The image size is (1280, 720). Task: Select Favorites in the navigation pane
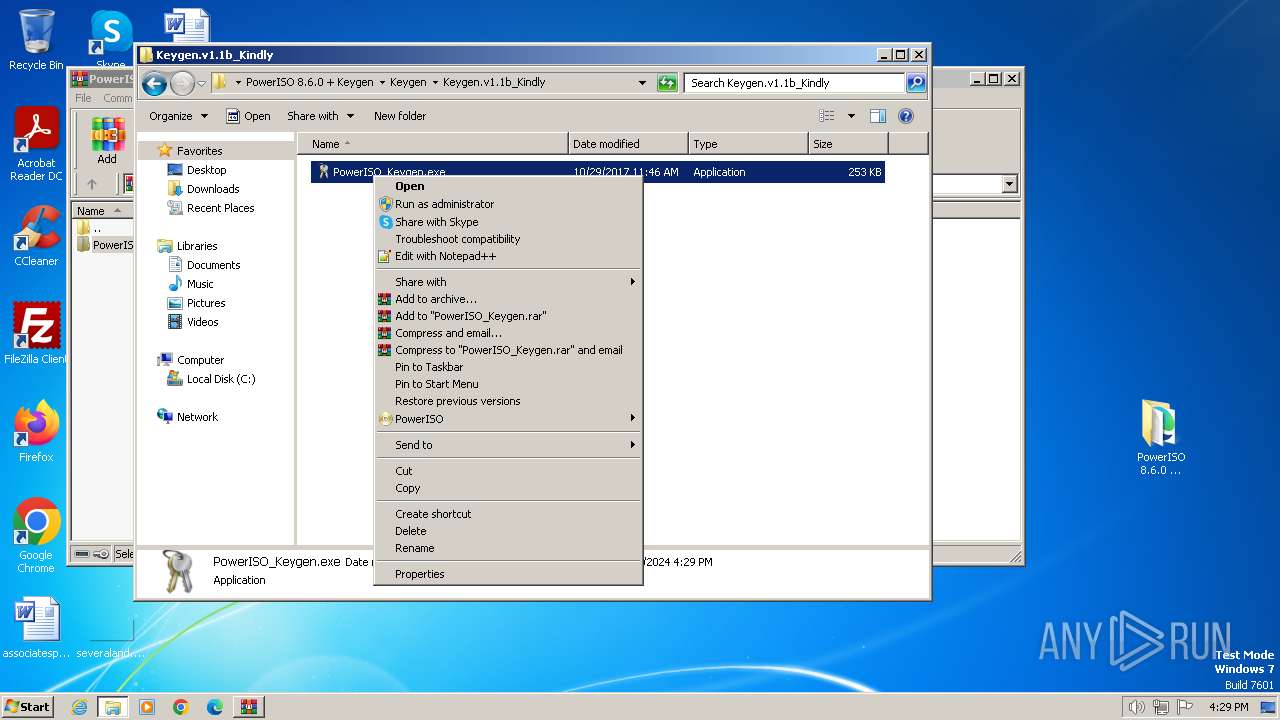[x=199, y=151]
